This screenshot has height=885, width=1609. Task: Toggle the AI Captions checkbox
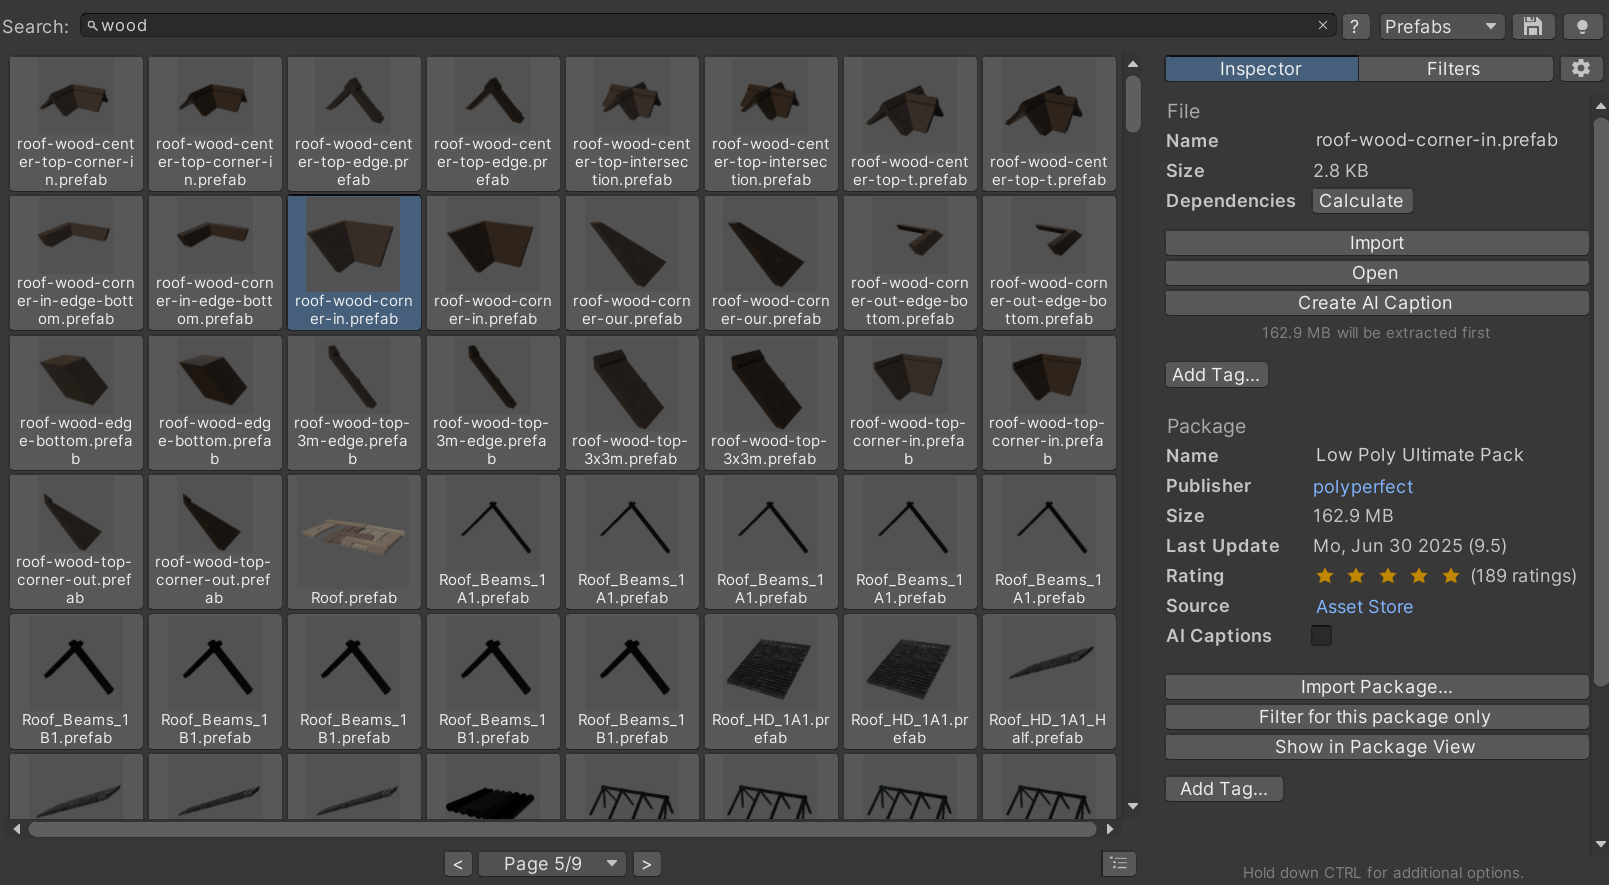[1321, 636]
